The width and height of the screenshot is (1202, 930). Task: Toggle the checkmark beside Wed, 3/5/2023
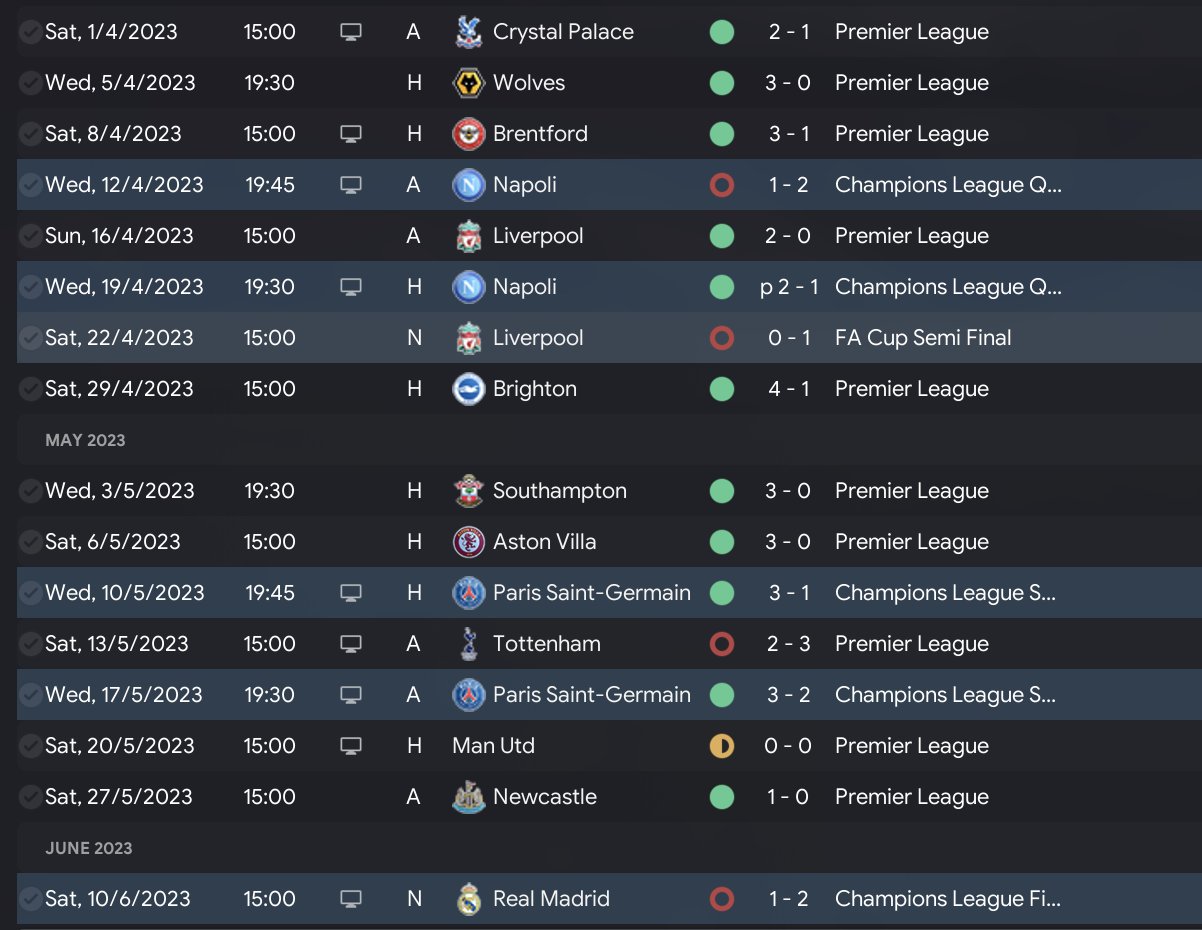click(x=30, y=491)
